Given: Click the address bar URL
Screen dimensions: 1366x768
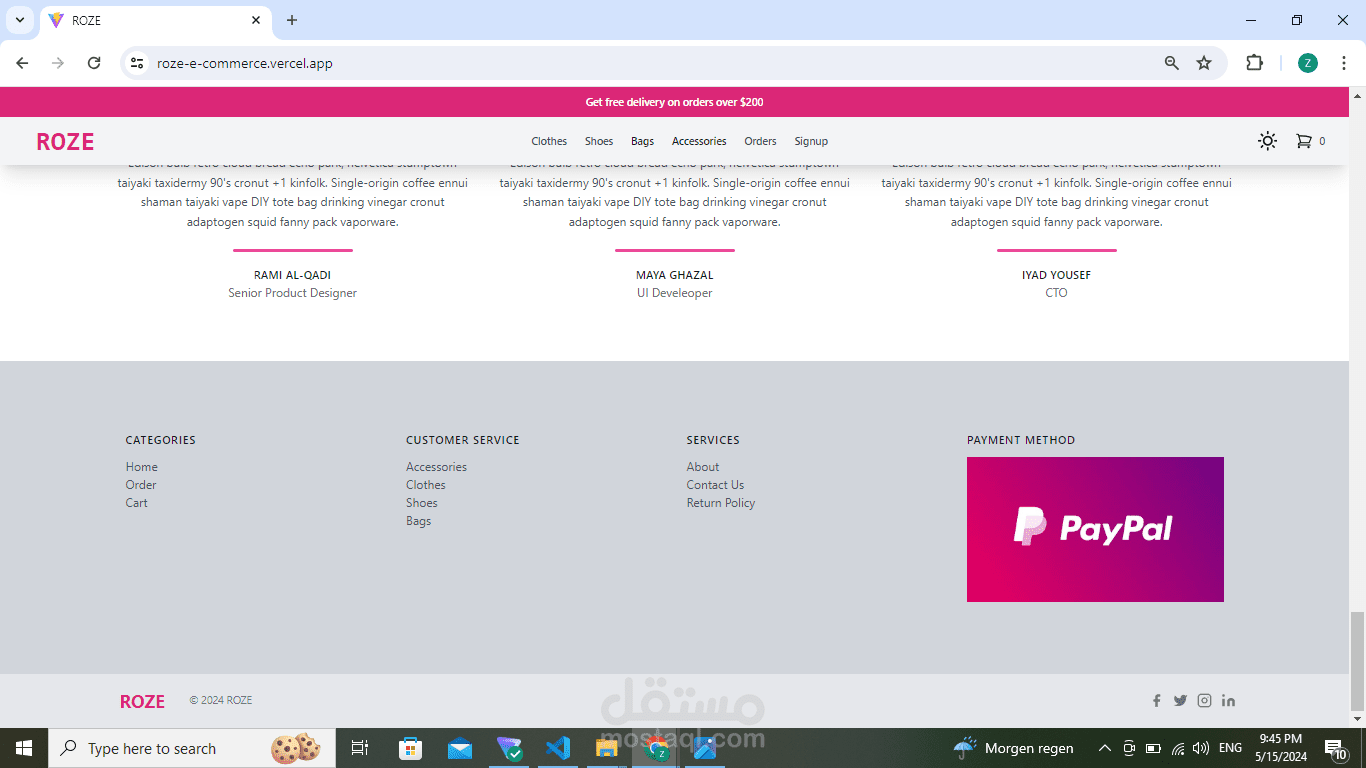Looking at the screenshot, I should (x=245, y=63).
